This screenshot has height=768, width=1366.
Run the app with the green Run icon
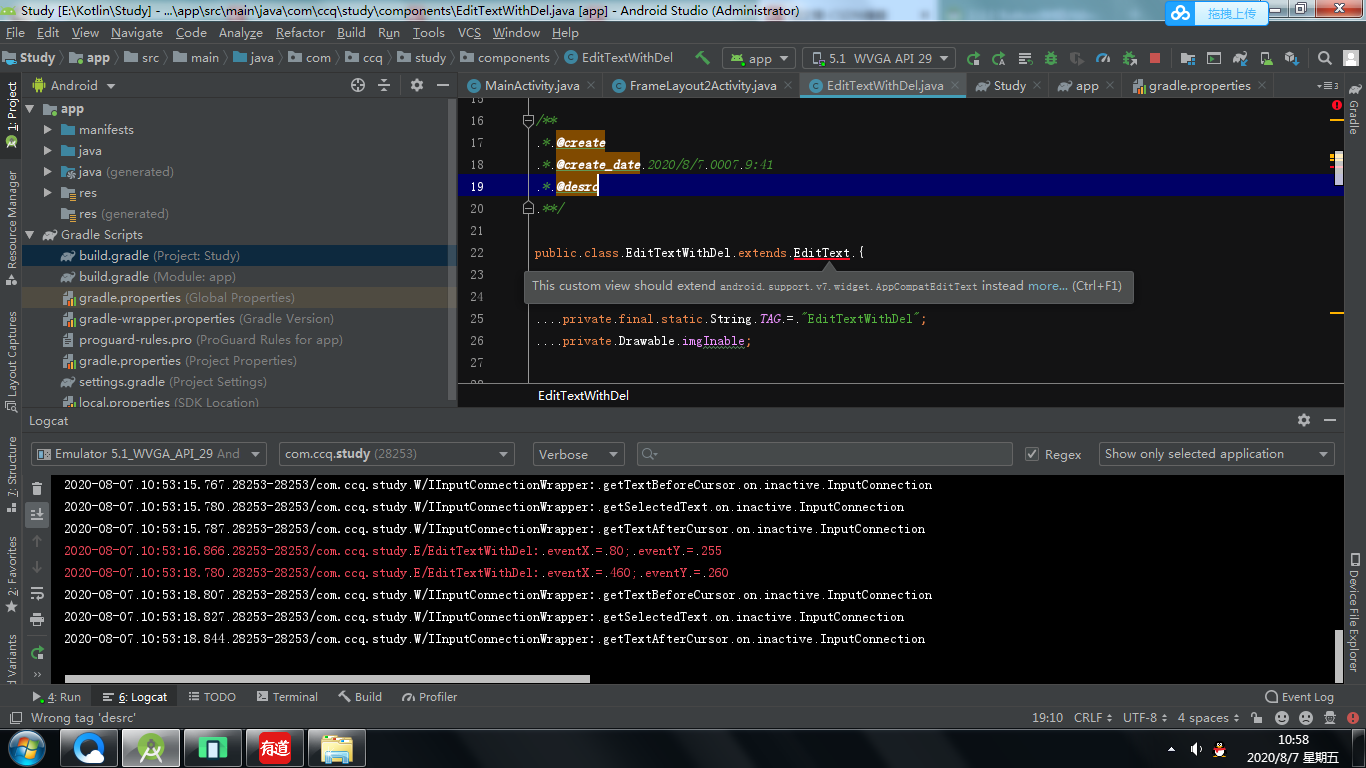pyautogui.click(x=973, y=57)
